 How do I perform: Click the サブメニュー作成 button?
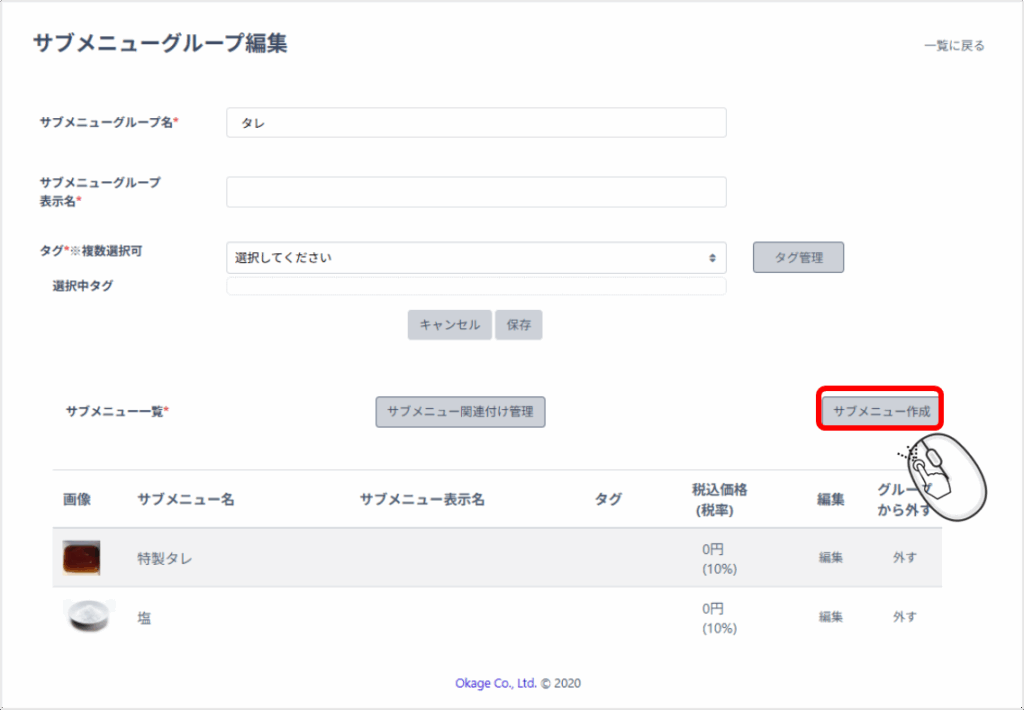[881, 411]
